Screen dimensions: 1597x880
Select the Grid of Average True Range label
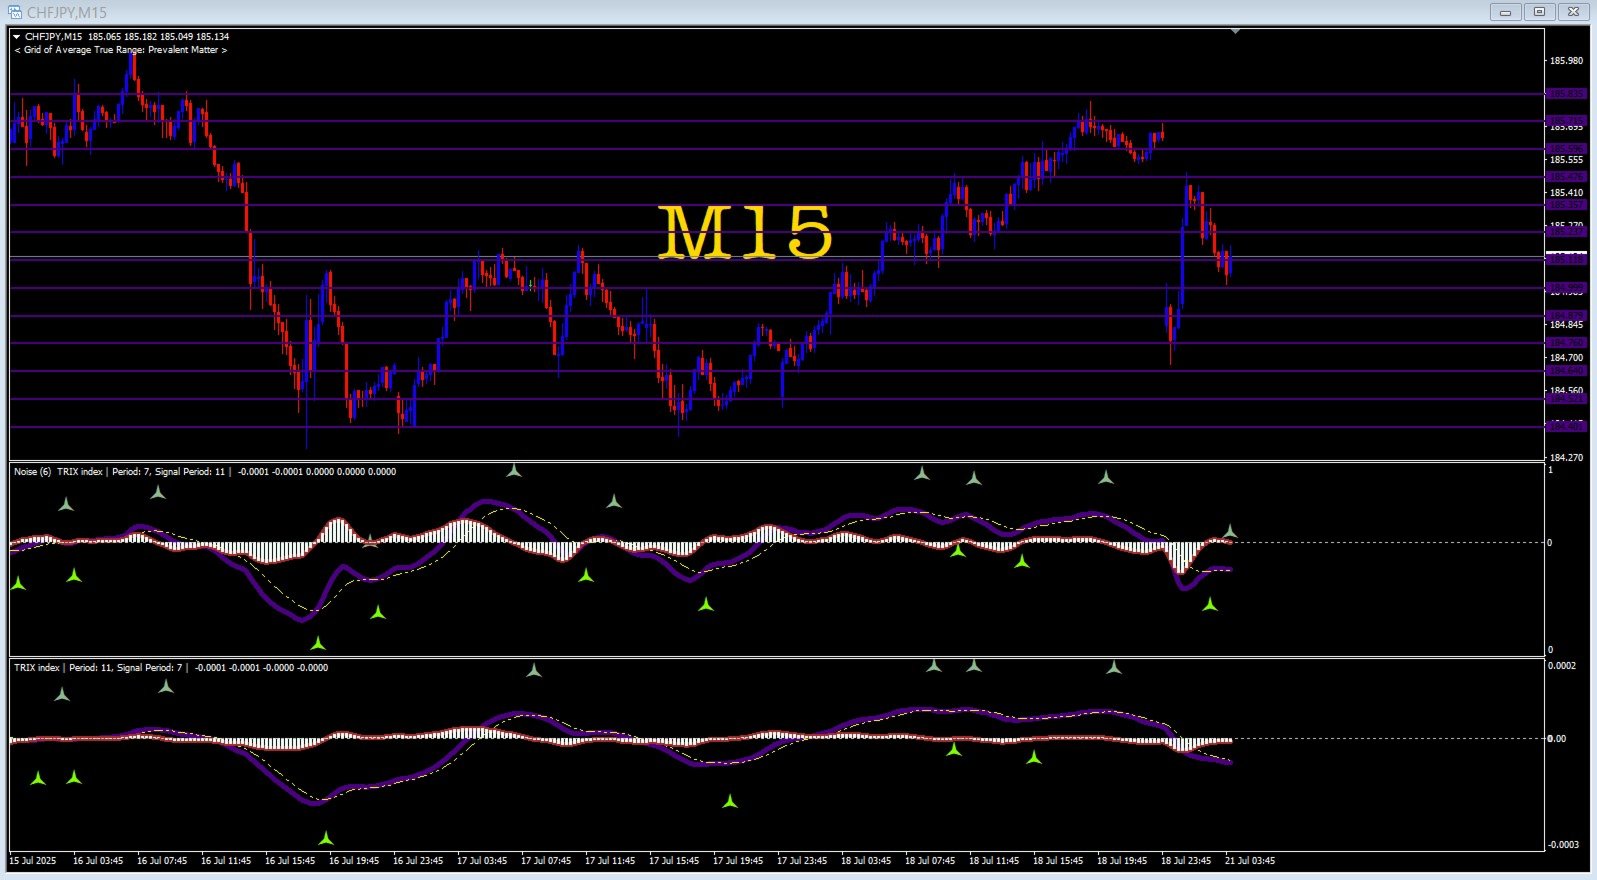click(121, 50)
